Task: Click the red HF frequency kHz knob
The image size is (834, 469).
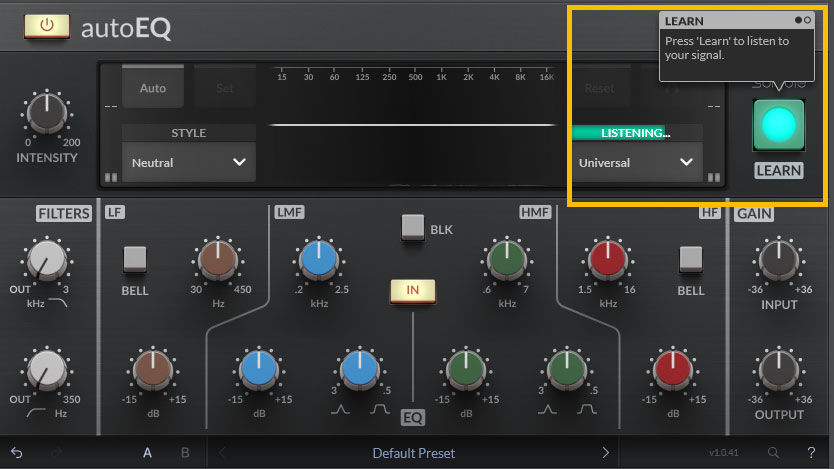Action: coord(608,259)
